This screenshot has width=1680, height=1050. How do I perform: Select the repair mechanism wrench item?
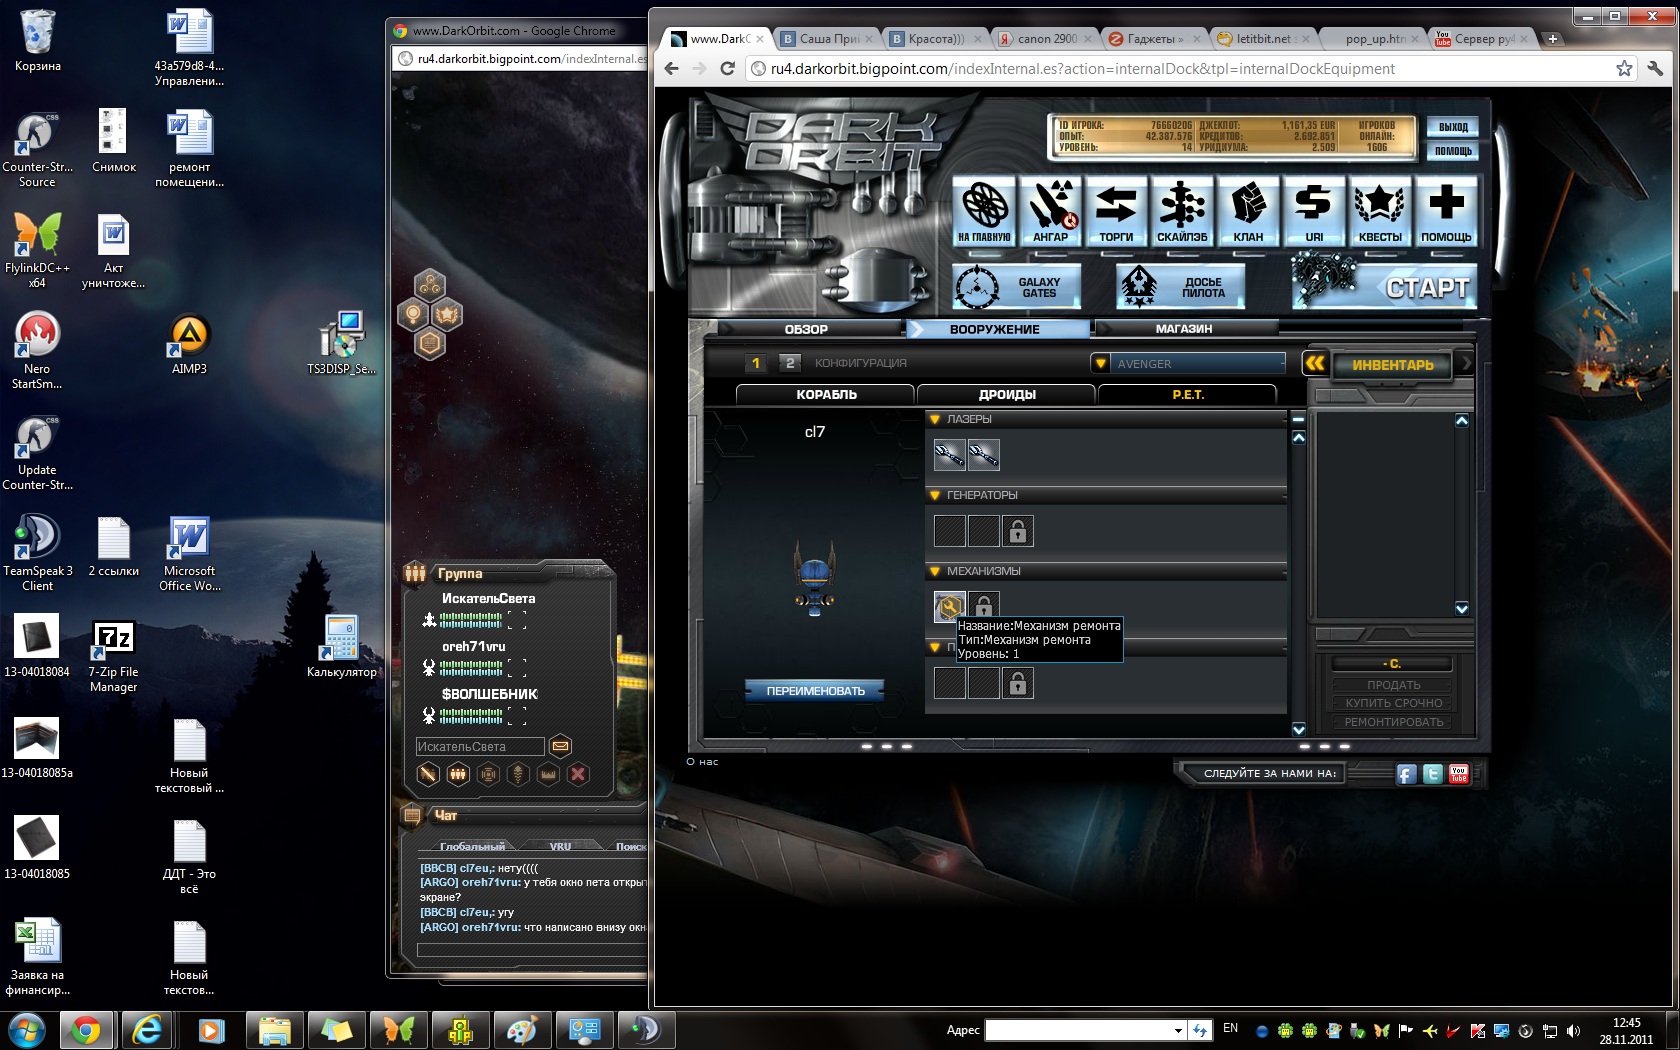(x=949, y=606)
